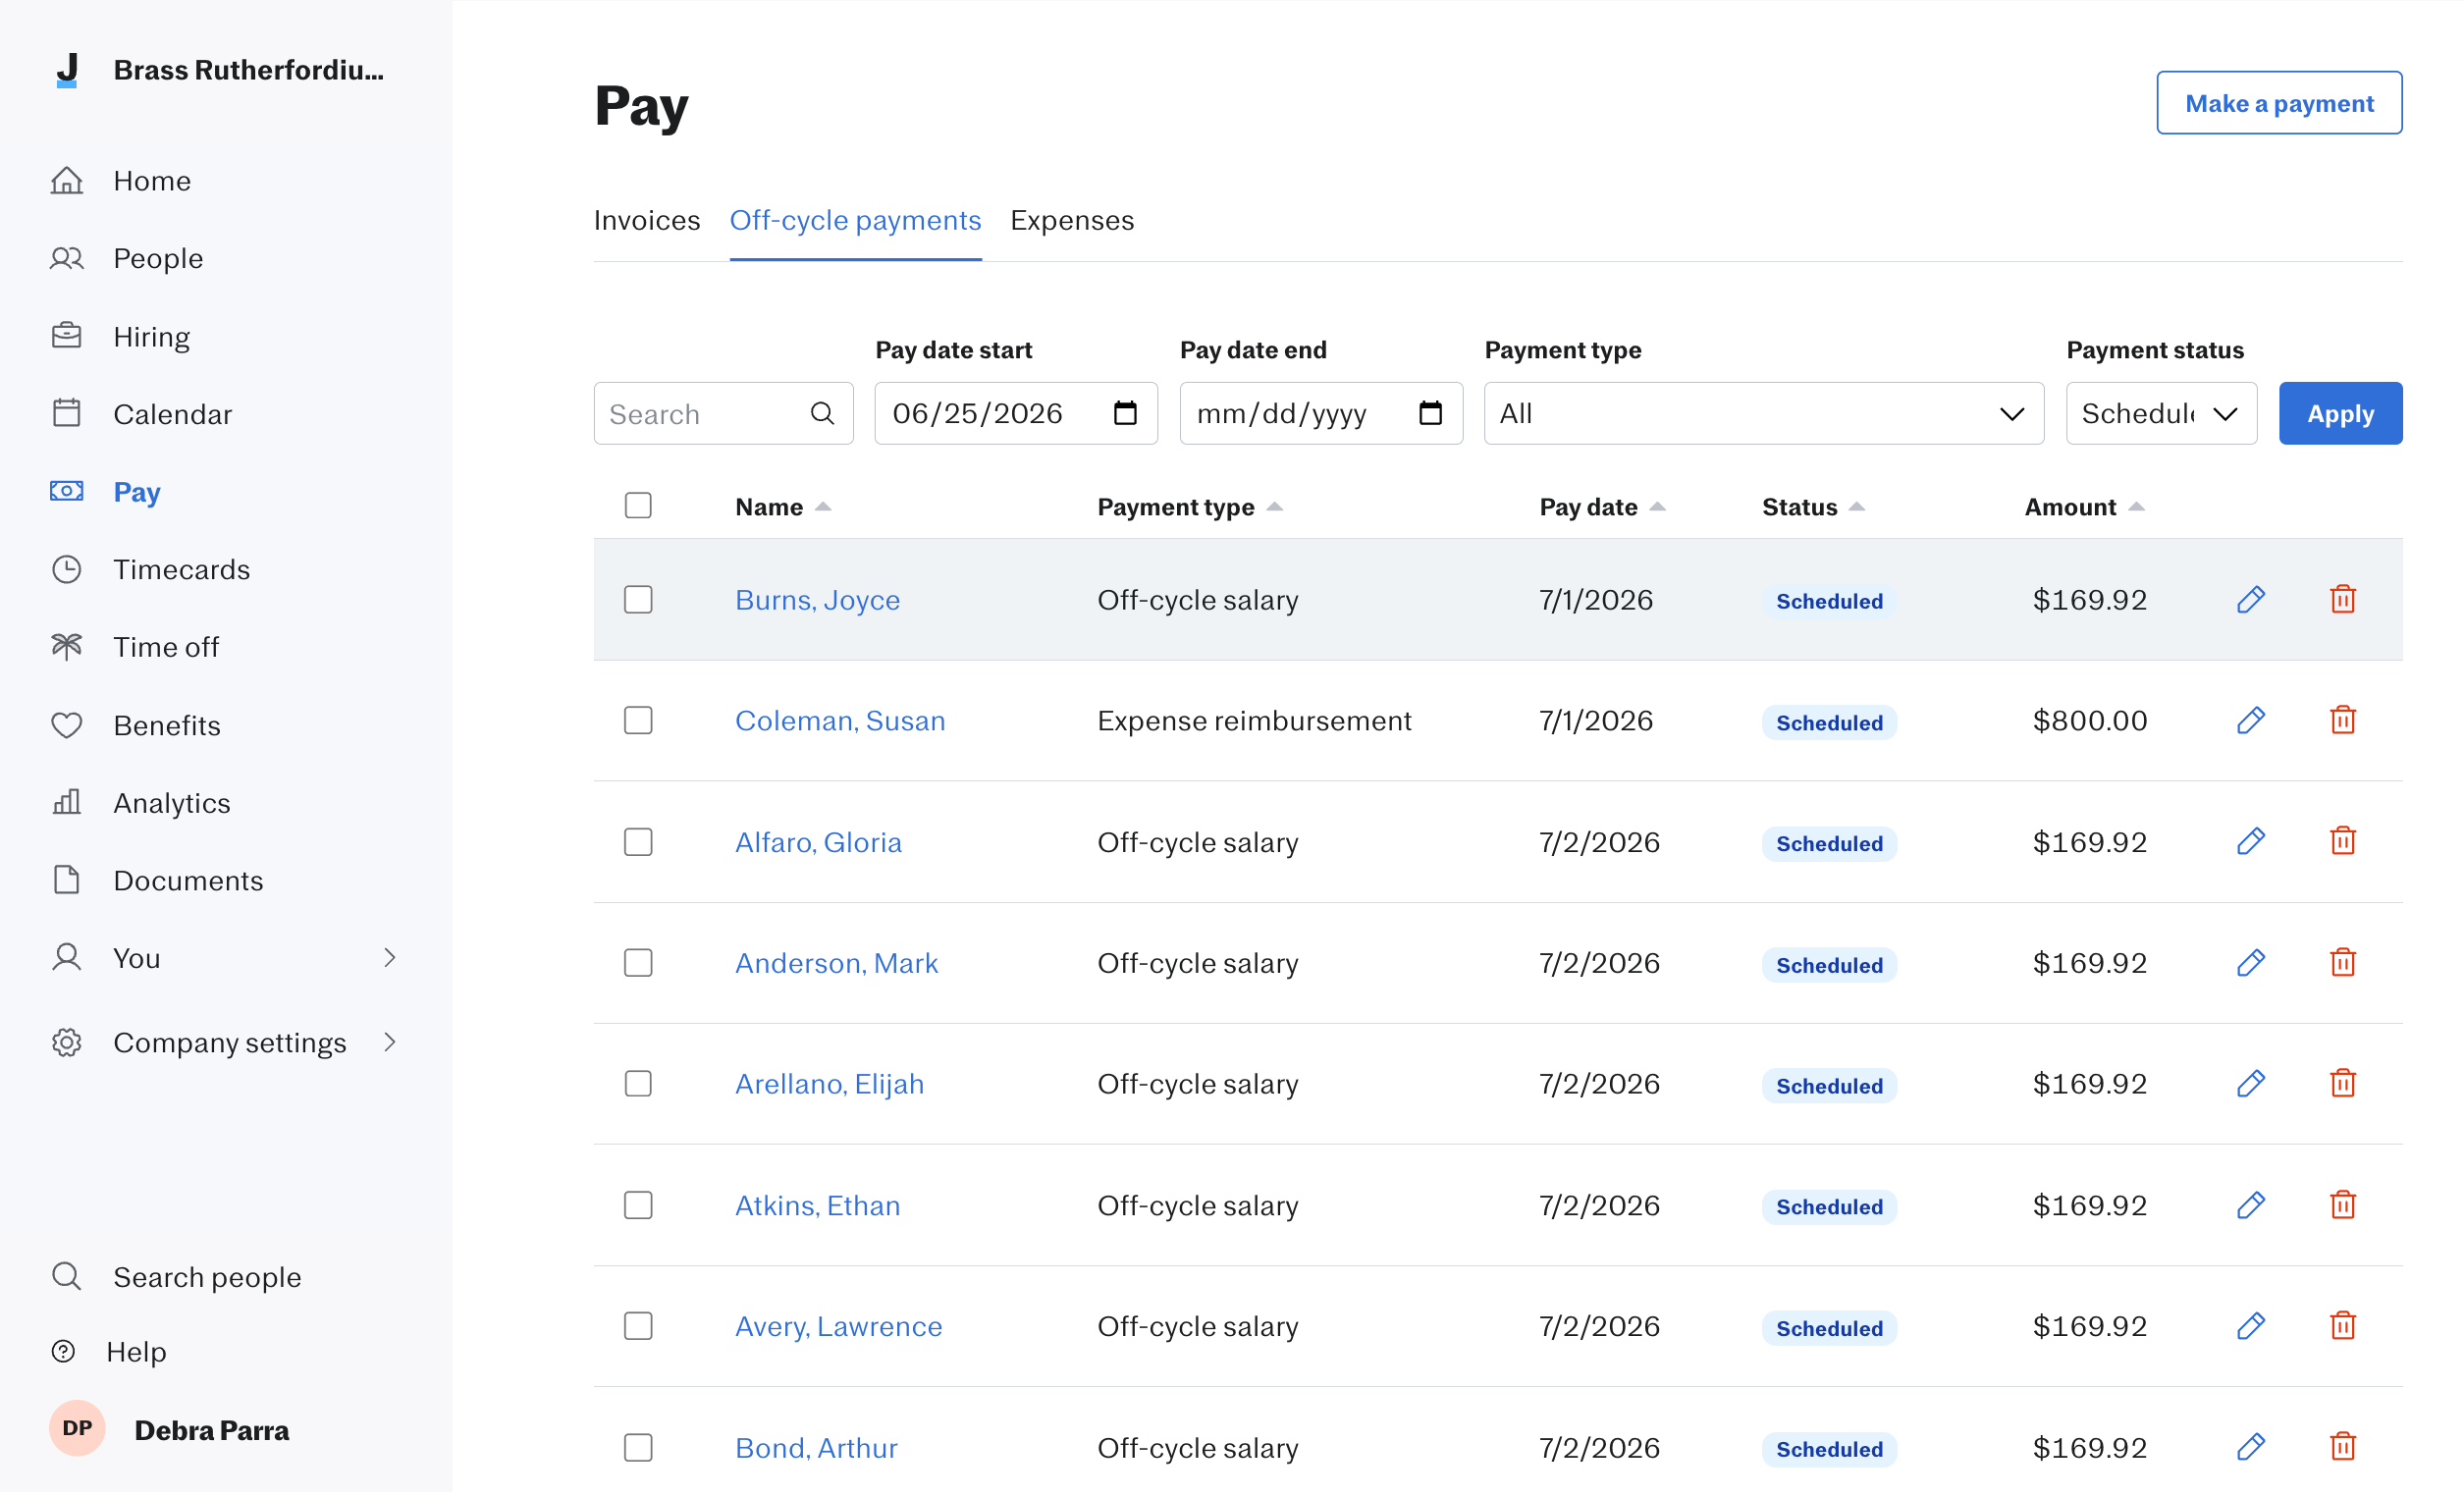The width and height of the screenshot is (2464, 1496).
Task: Select the Off-cycle payments tab
Action: point(855,221)
